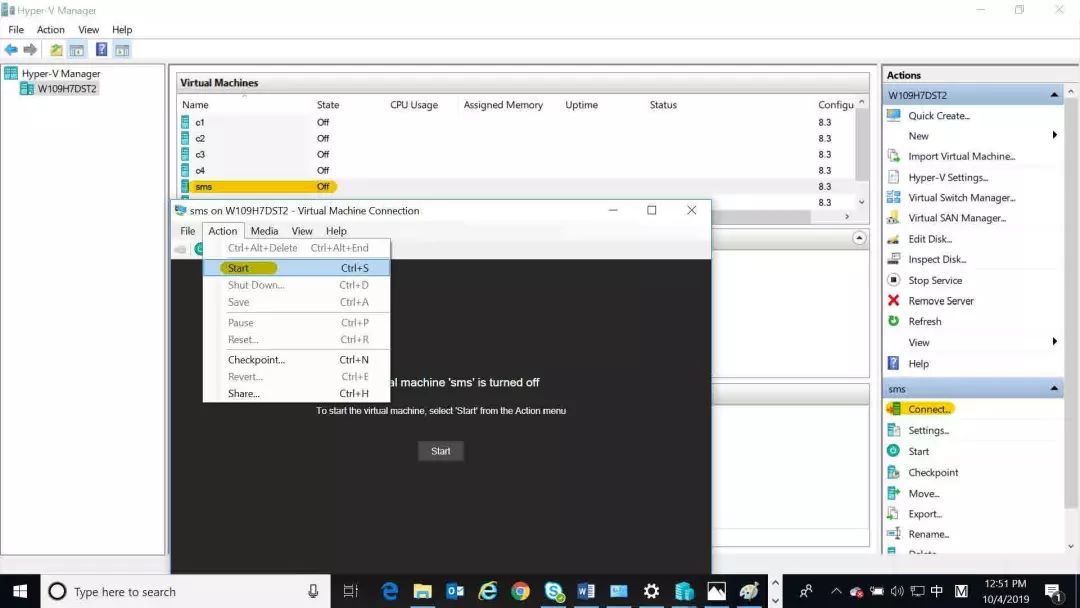Click the Checkpoint icon under sms actions

point(893,472)
